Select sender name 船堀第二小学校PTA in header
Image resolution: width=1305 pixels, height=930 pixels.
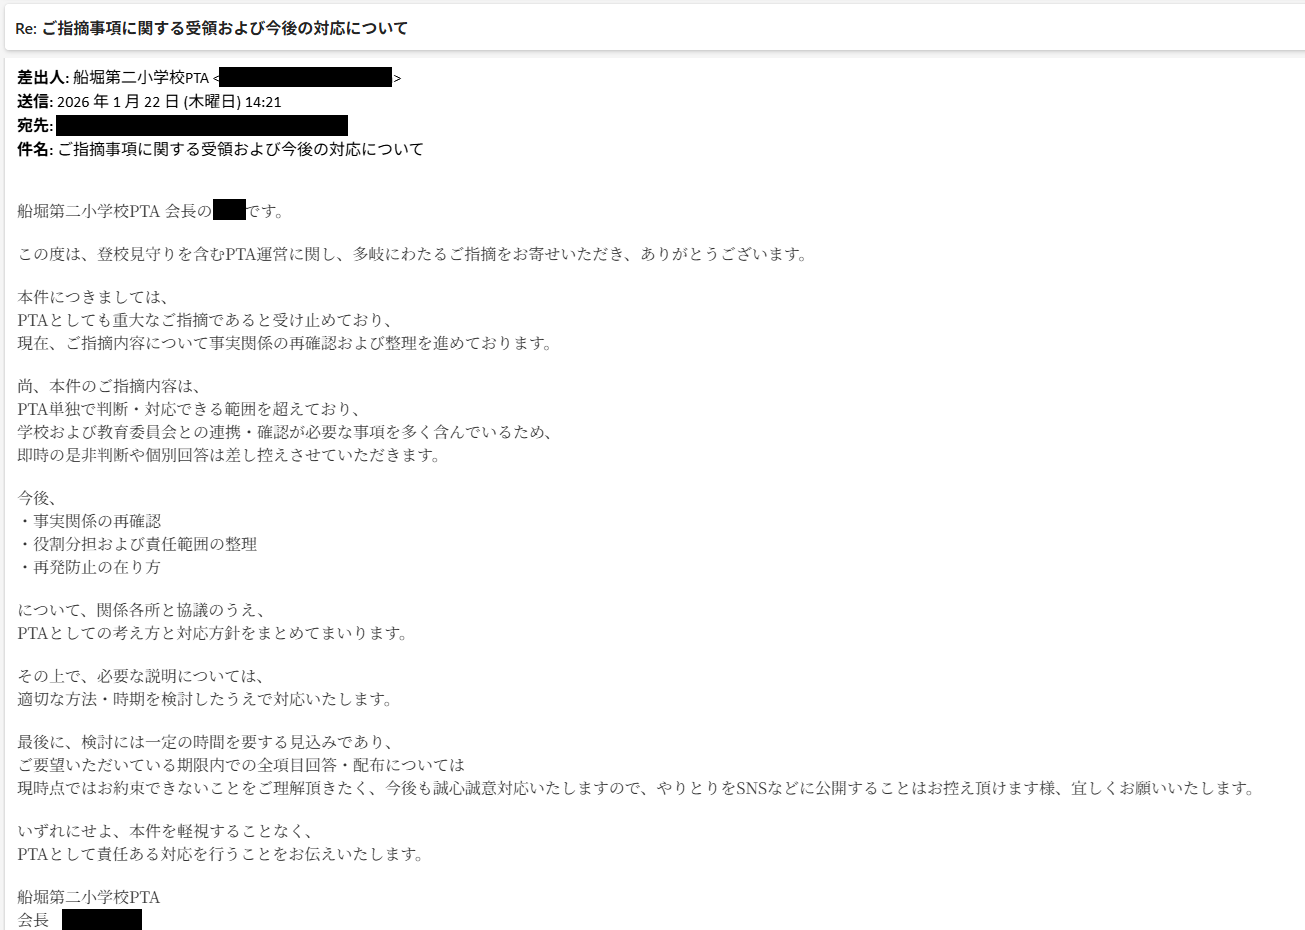[141, 78]
